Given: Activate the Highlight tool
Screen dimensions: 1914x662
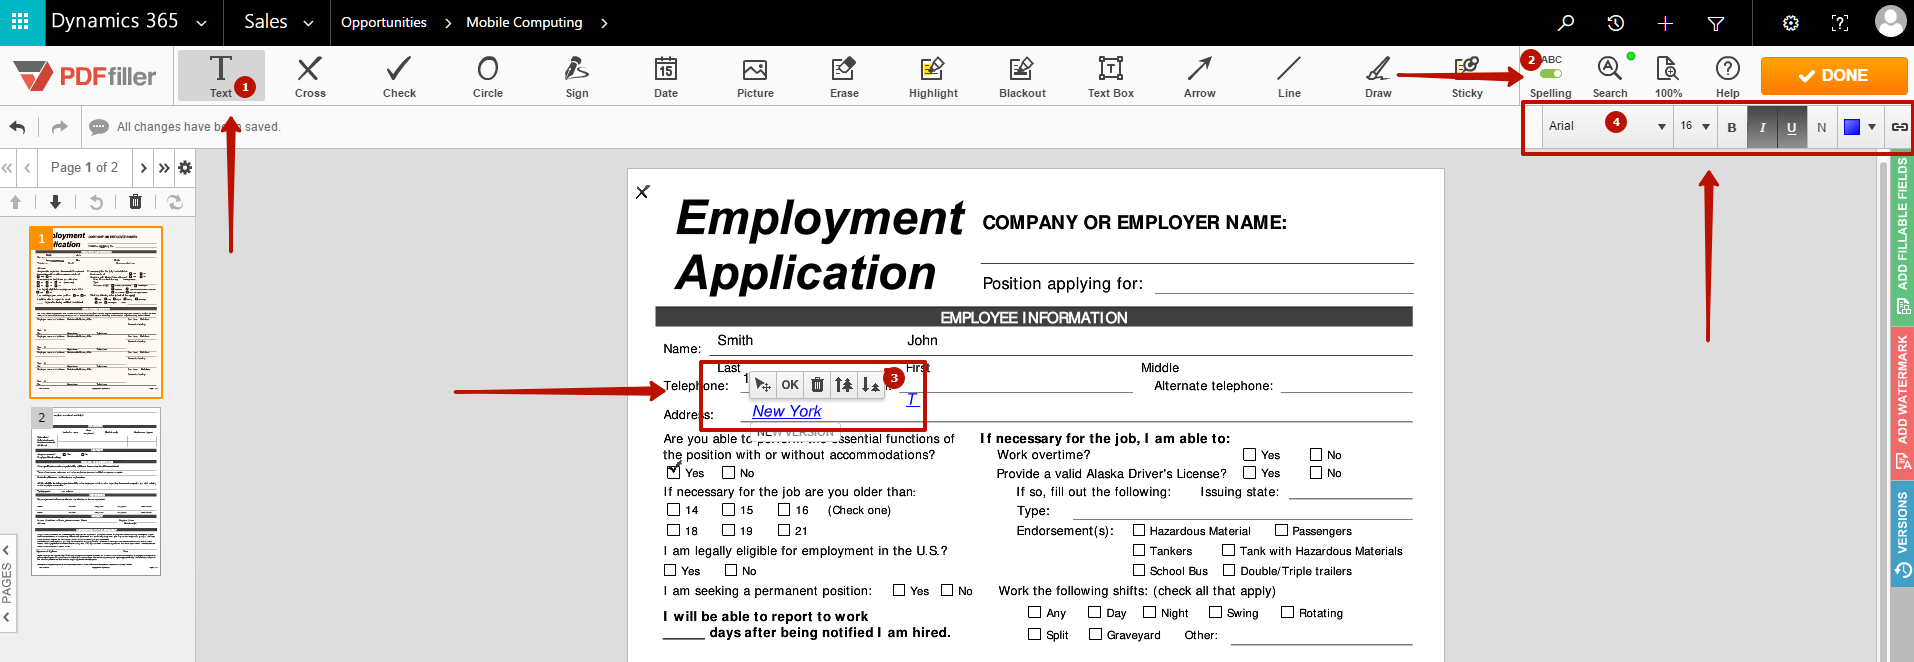Looking at the screenshot, I should click(933, 75).
